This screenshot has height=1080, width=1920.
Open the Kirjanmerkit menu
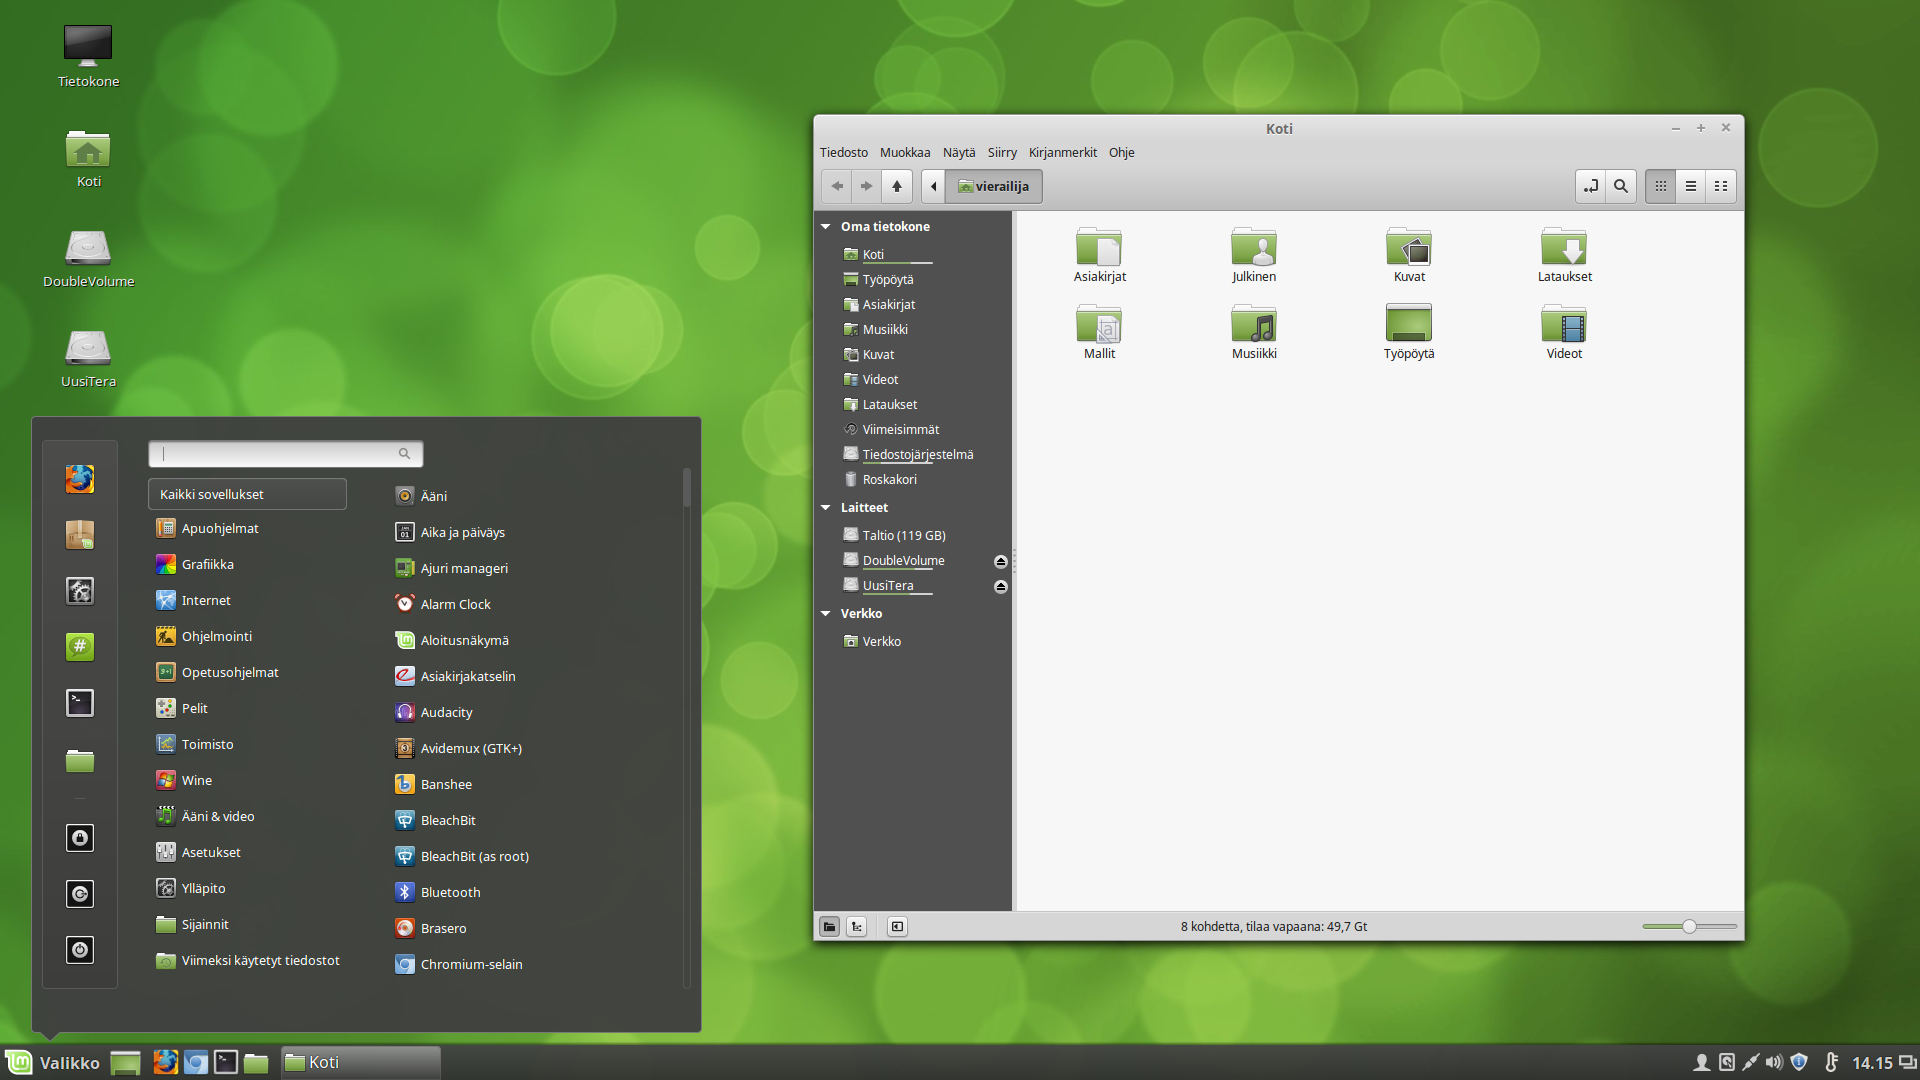(x=1062, y=152)
